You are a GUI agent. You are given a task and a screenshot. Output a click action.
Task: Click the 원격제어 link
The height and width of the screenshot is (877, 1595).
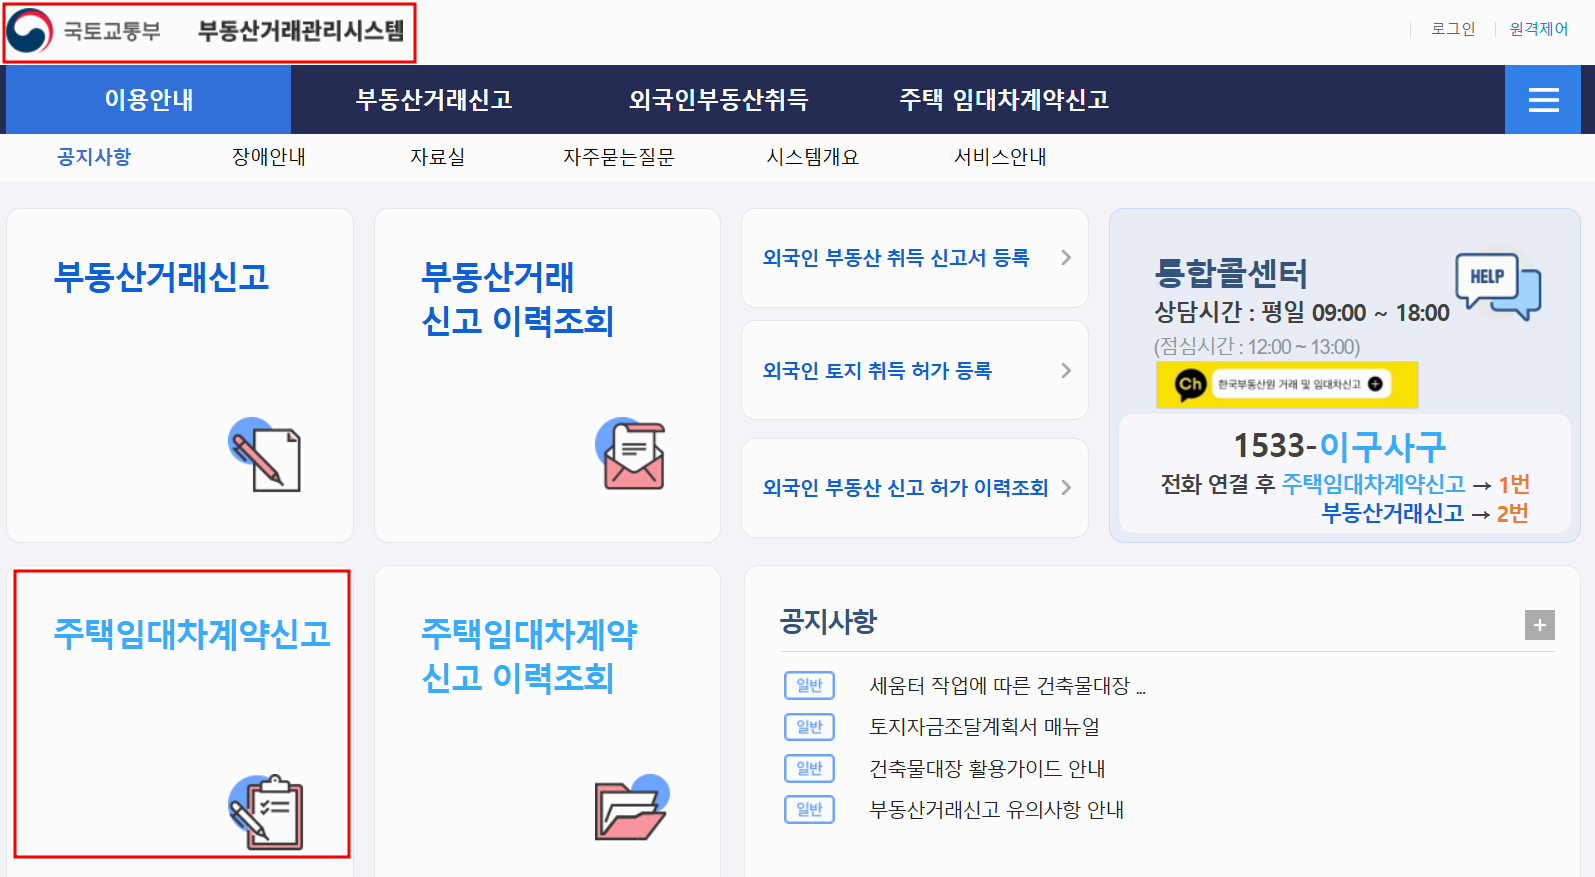pos(1539,29)
